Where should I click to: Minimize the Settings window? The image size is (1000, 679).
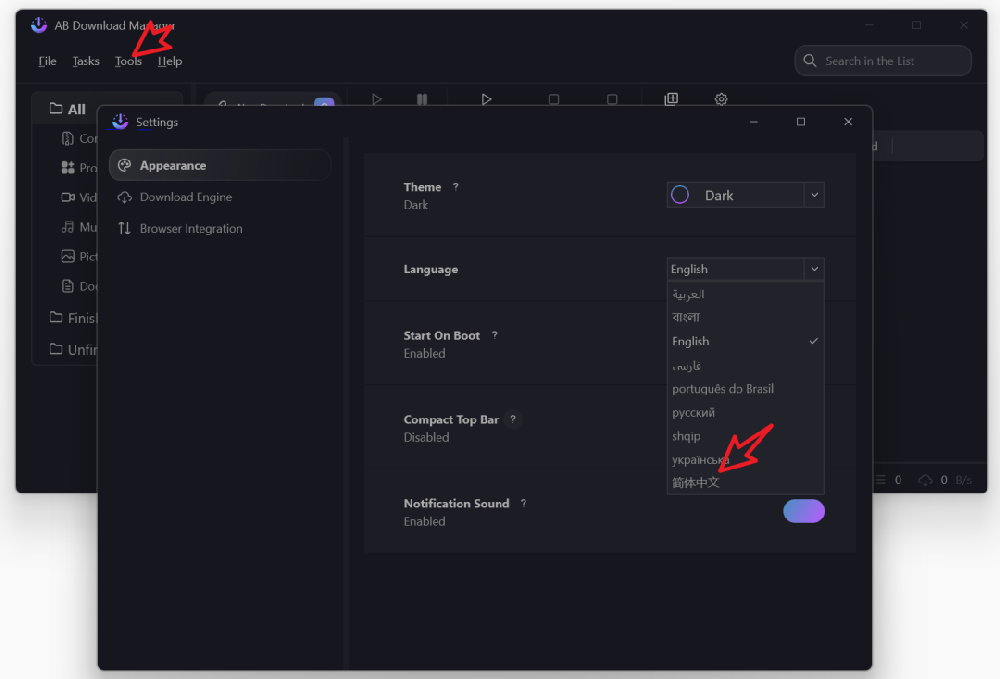[754, 122]
